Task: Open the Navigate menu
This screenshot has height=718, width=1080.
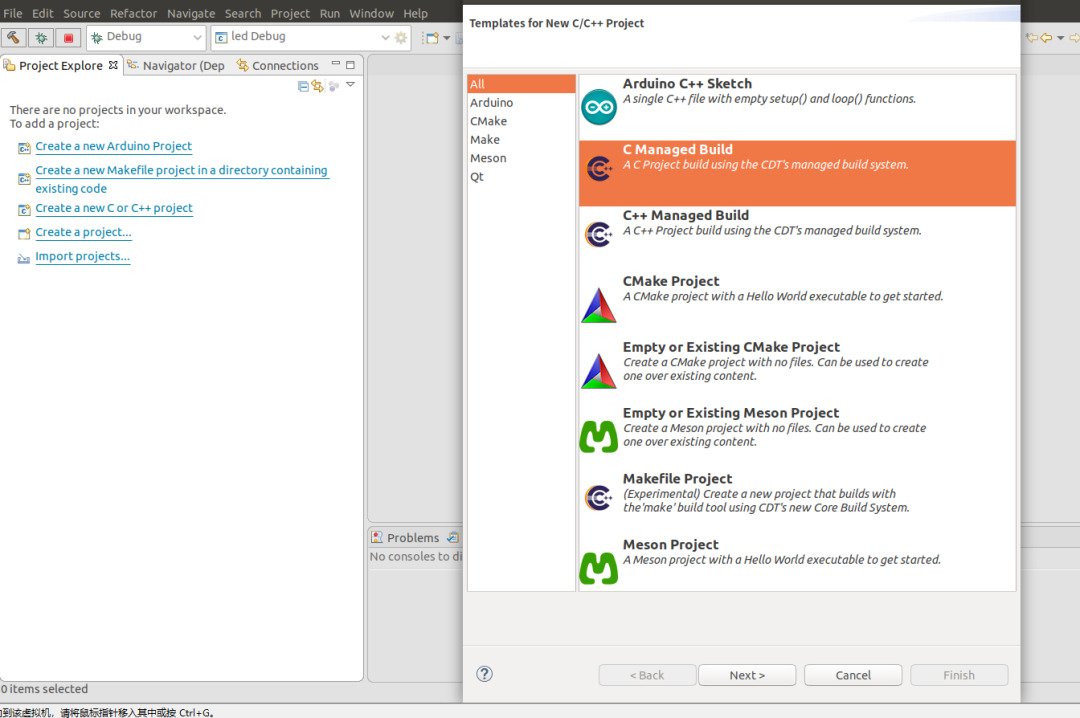Action: (191, 13)
